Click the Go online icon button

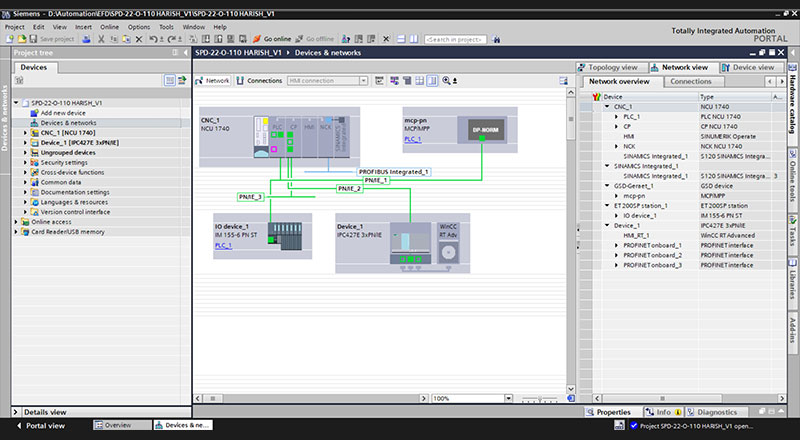[x=272, y=39]
